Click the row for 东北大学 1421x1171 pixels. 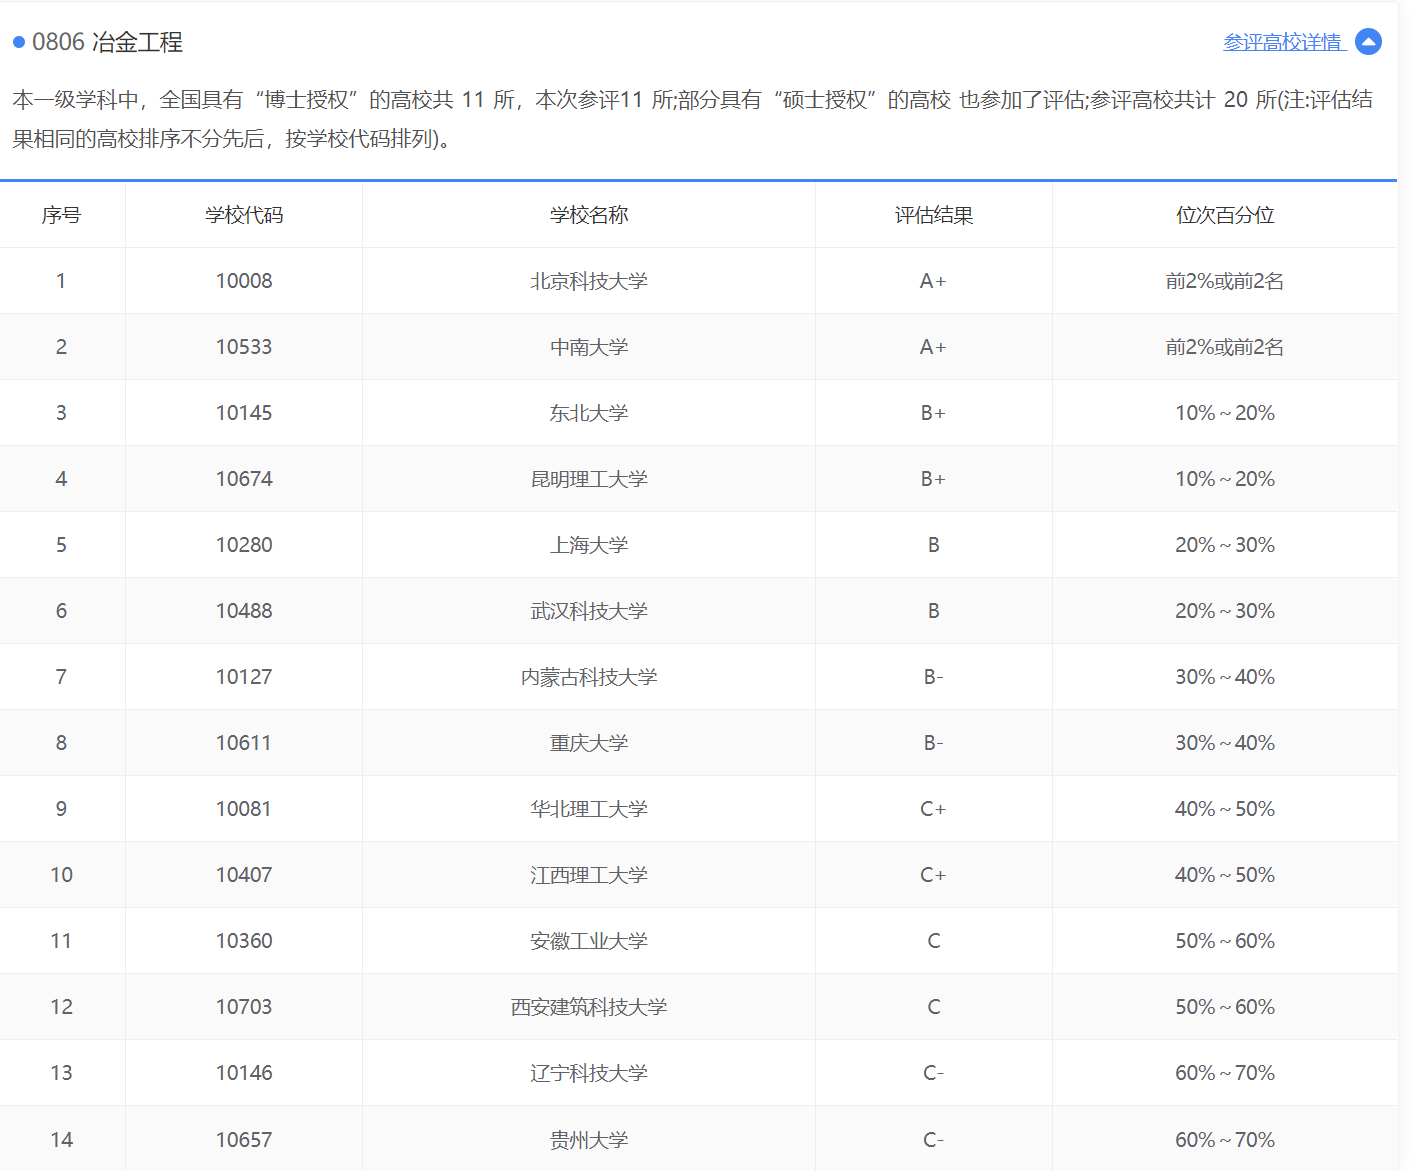pos(588,413)
